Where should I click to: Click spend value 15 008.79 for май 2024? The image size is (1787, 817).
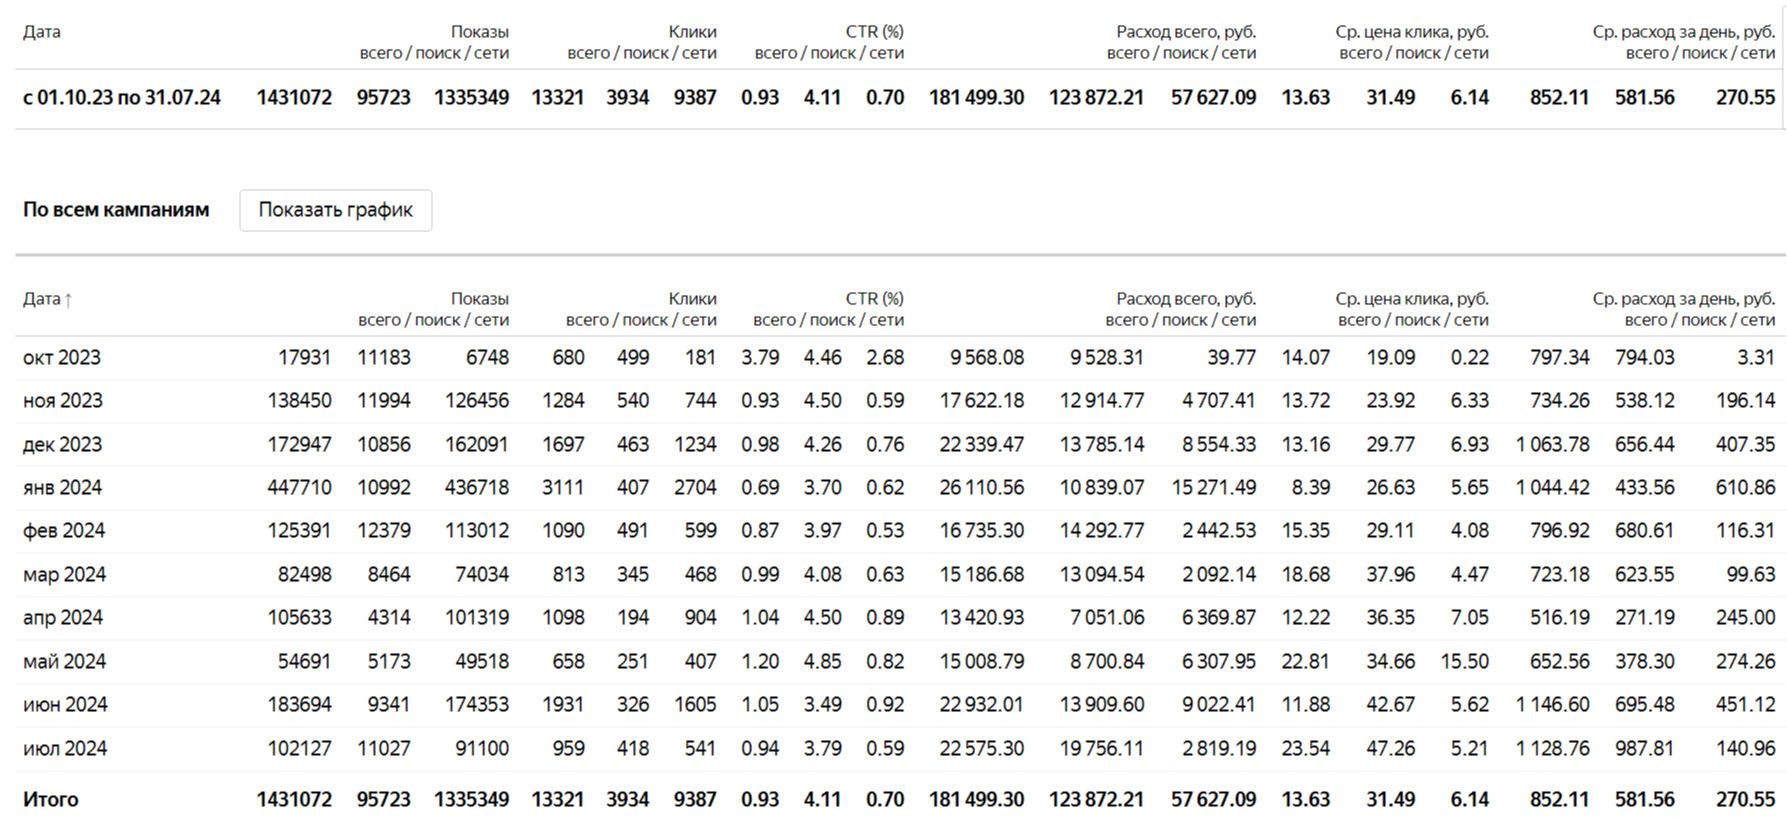pos(982,661)
